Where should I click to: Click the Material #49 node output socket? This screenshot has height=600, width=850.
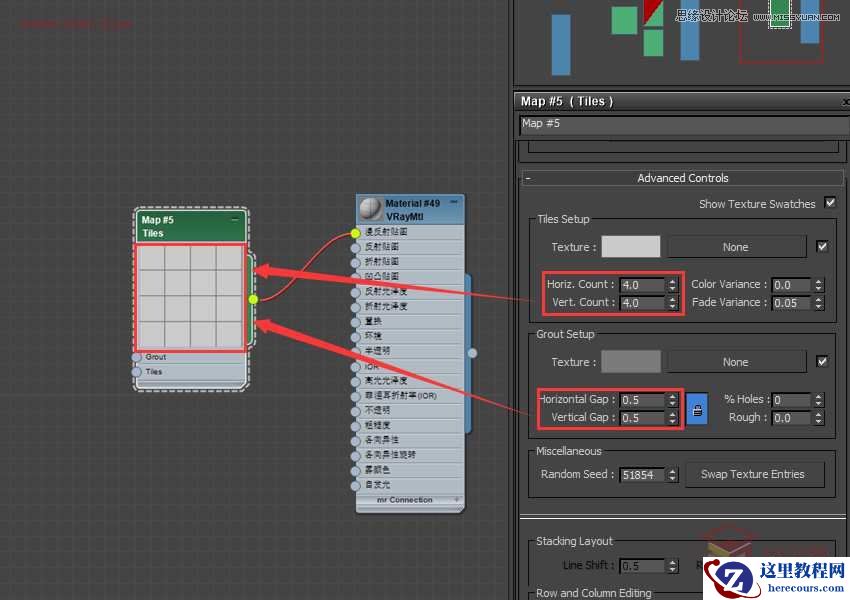click(x=472, y=352)
